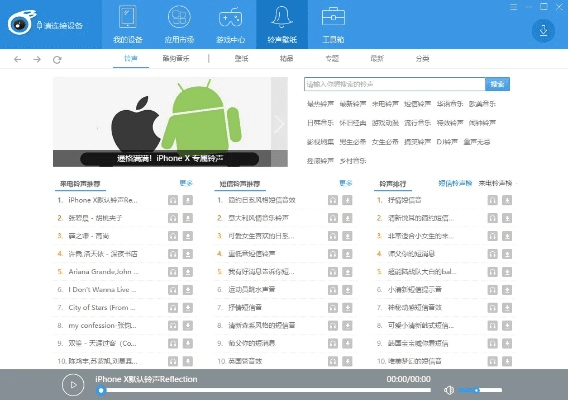The image size is (568, 400).
Task: Open the 应用市场 app market section
Action: [x=179, y=24]
